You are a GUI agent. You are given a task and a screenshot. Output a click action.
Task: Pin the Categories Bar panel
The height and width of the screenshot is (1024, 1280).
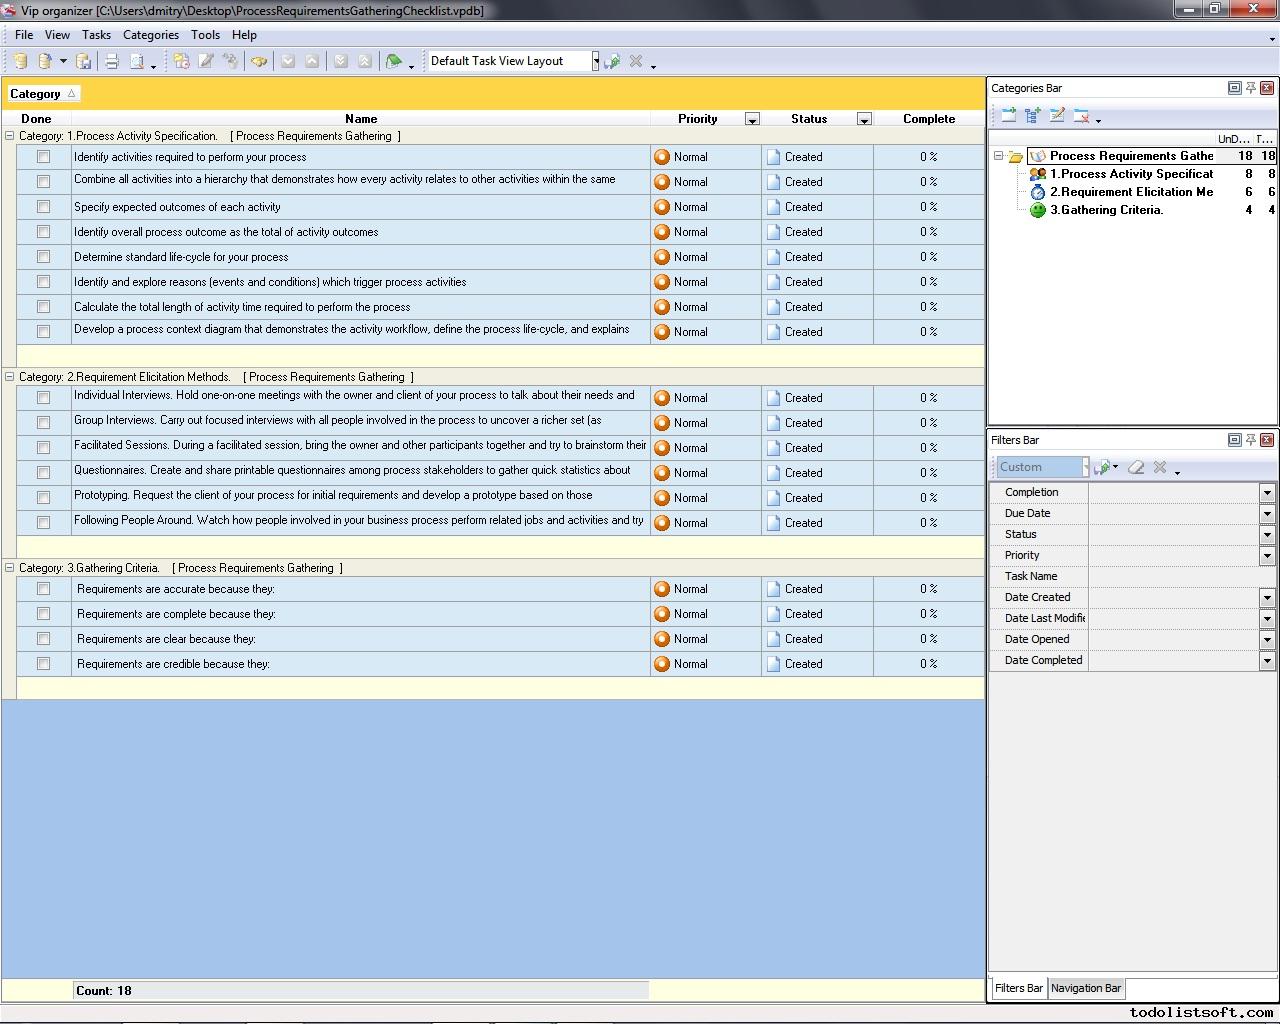(x=1250, y=88)
